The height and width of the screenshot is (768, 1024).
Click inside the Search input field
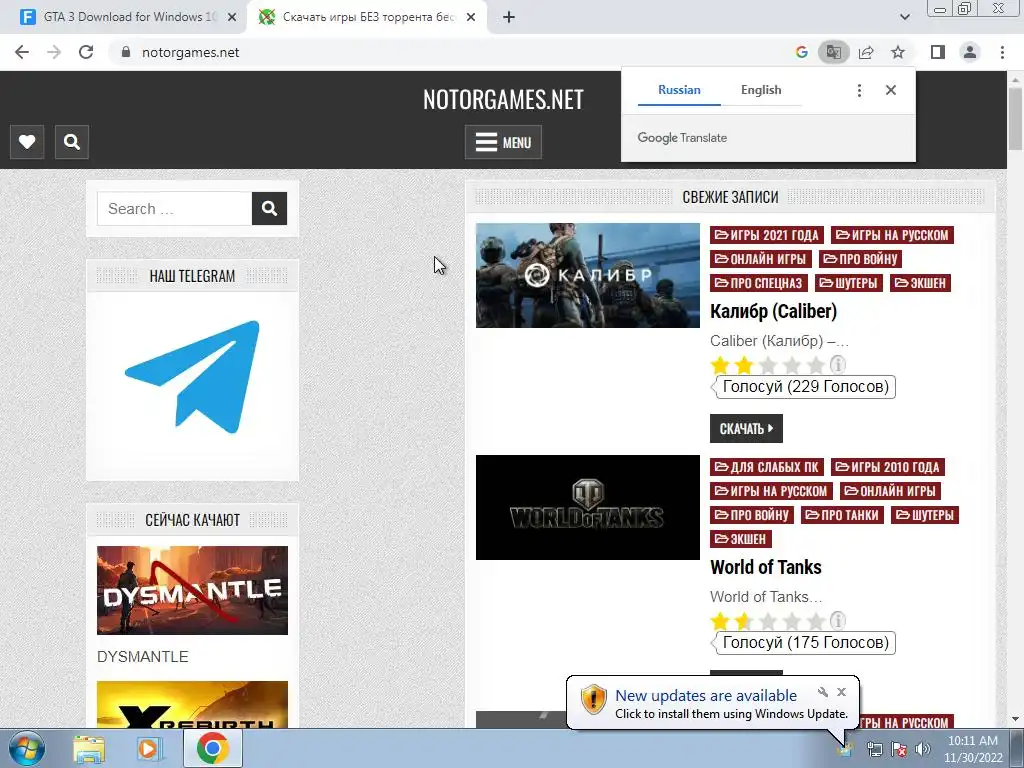[174, 208]
